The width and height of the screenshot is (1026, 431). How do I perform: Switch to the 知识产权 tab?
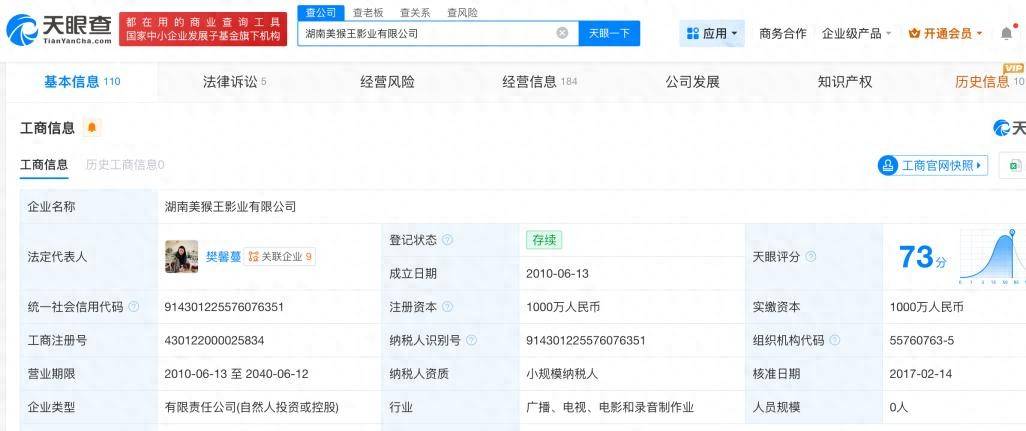tap(845, 82)
